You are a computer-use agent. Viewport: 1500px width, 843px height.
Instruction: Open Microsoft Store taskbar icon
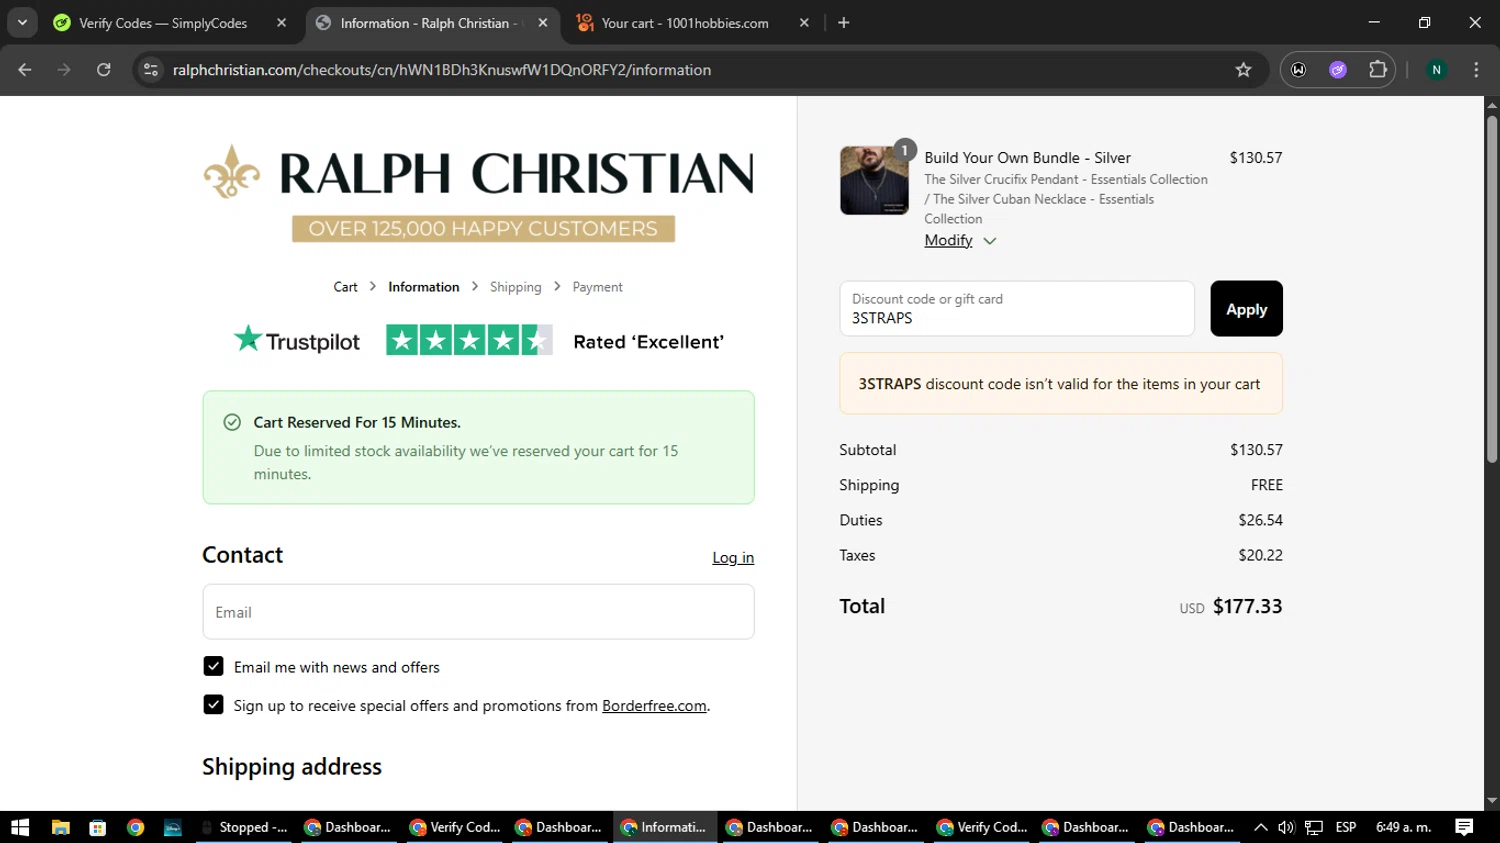click(98, 827)
